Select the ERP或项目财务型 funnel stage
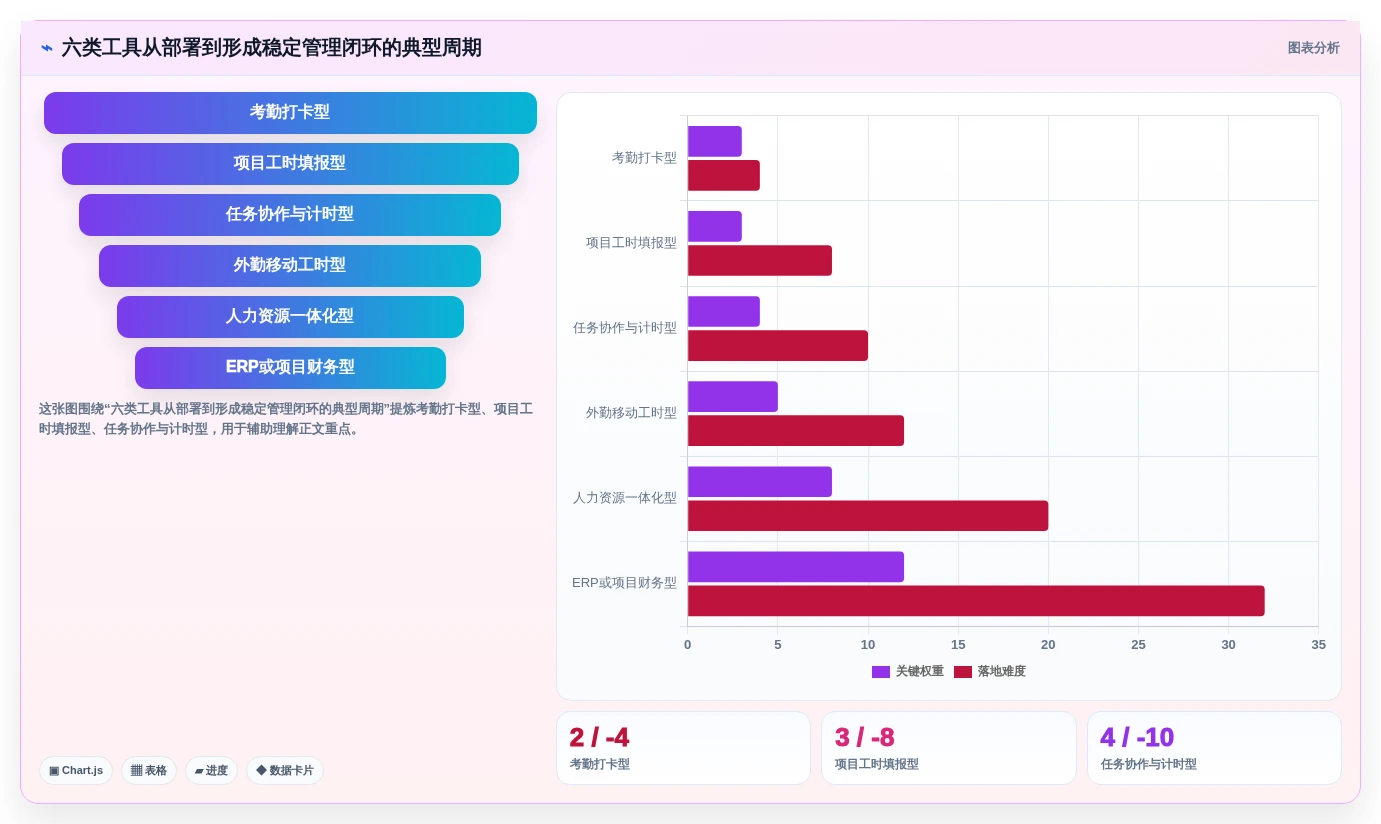The width and height of the screenshot is (1381, 824). click(290, 368)
